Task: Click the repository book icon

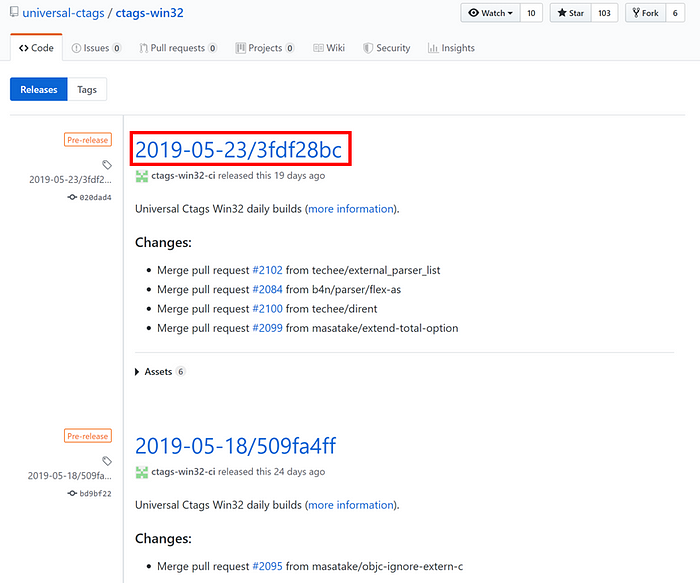Action: pyautogui.click(x=14, y=12)
